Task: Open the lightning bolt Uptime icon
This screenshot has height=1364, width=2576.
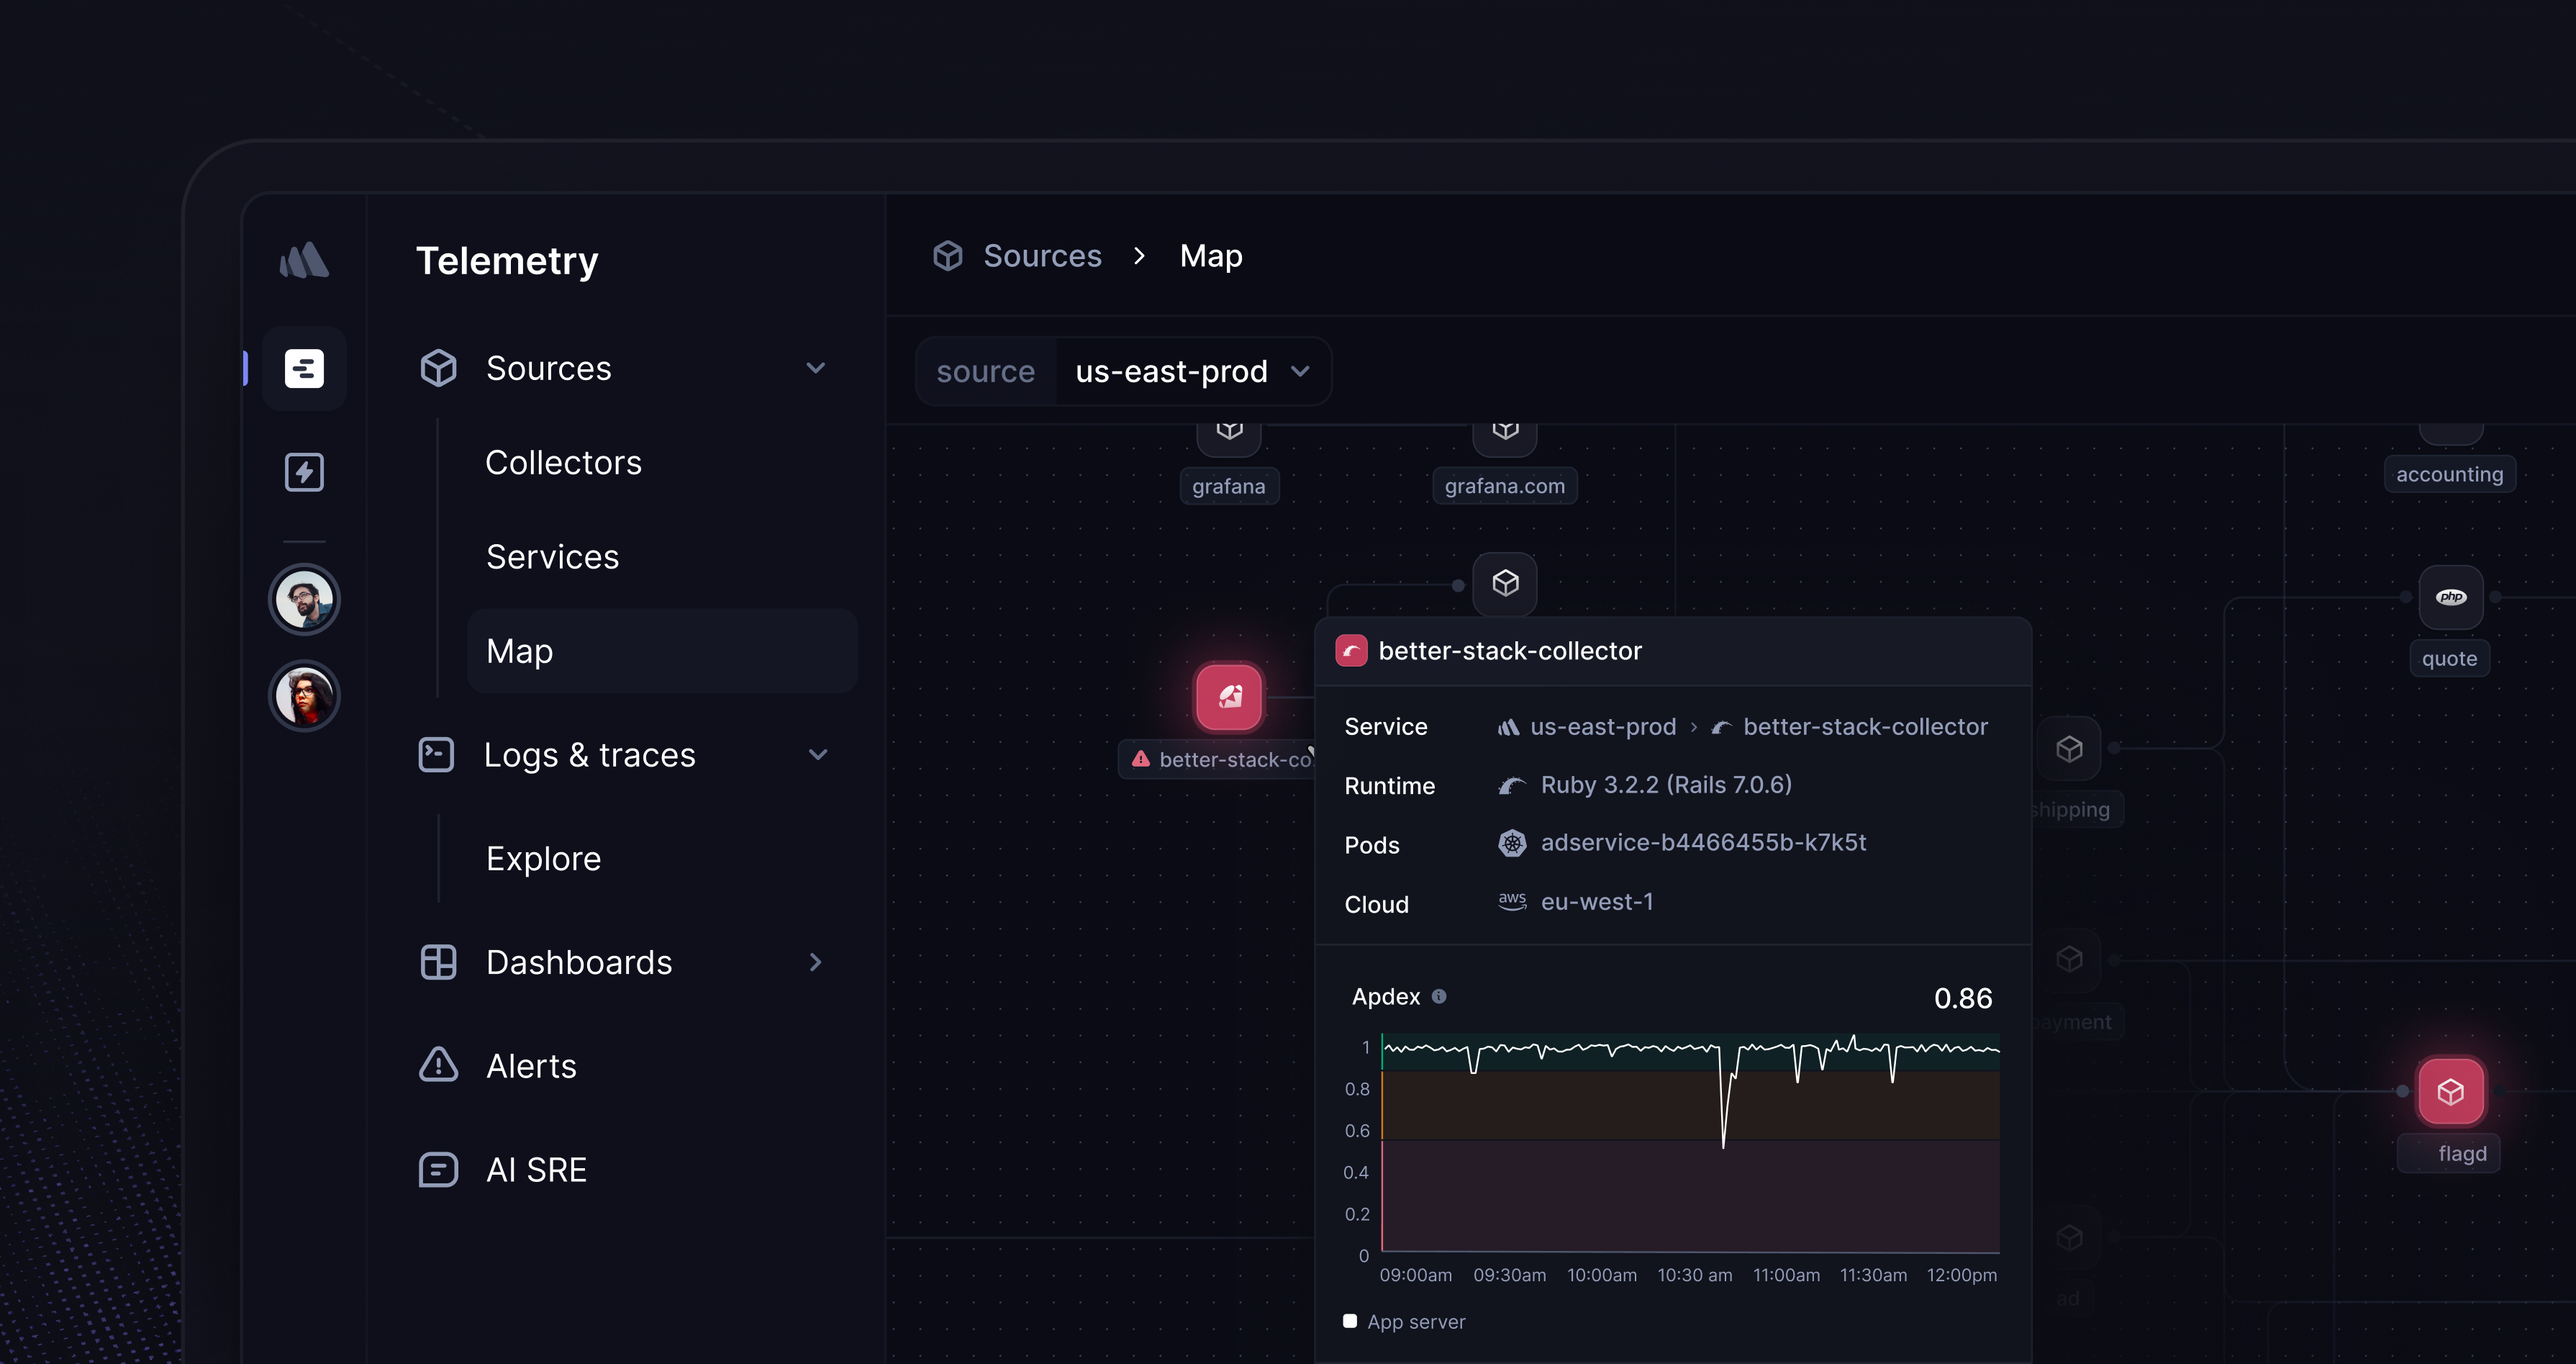Action: tap(304, 472)
